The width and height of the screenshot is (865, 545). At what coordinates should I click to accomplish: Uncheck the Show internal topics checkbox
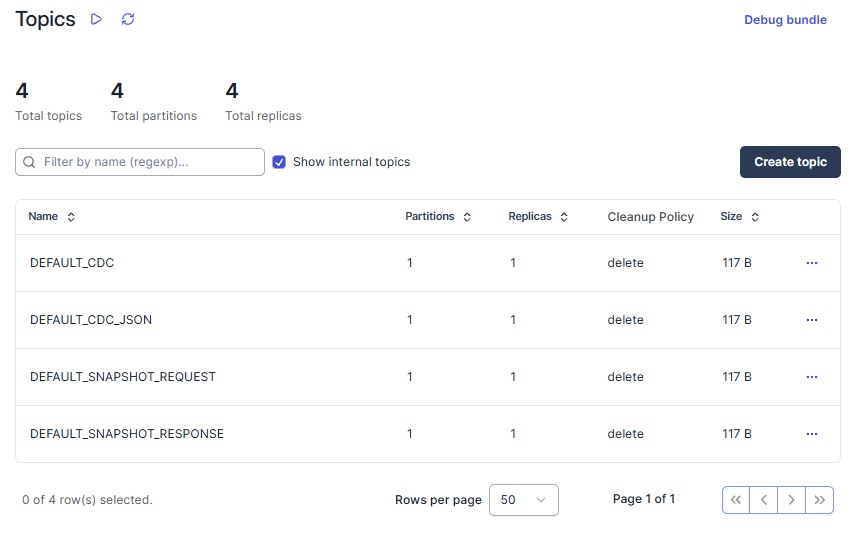click(x=279, y=162)
